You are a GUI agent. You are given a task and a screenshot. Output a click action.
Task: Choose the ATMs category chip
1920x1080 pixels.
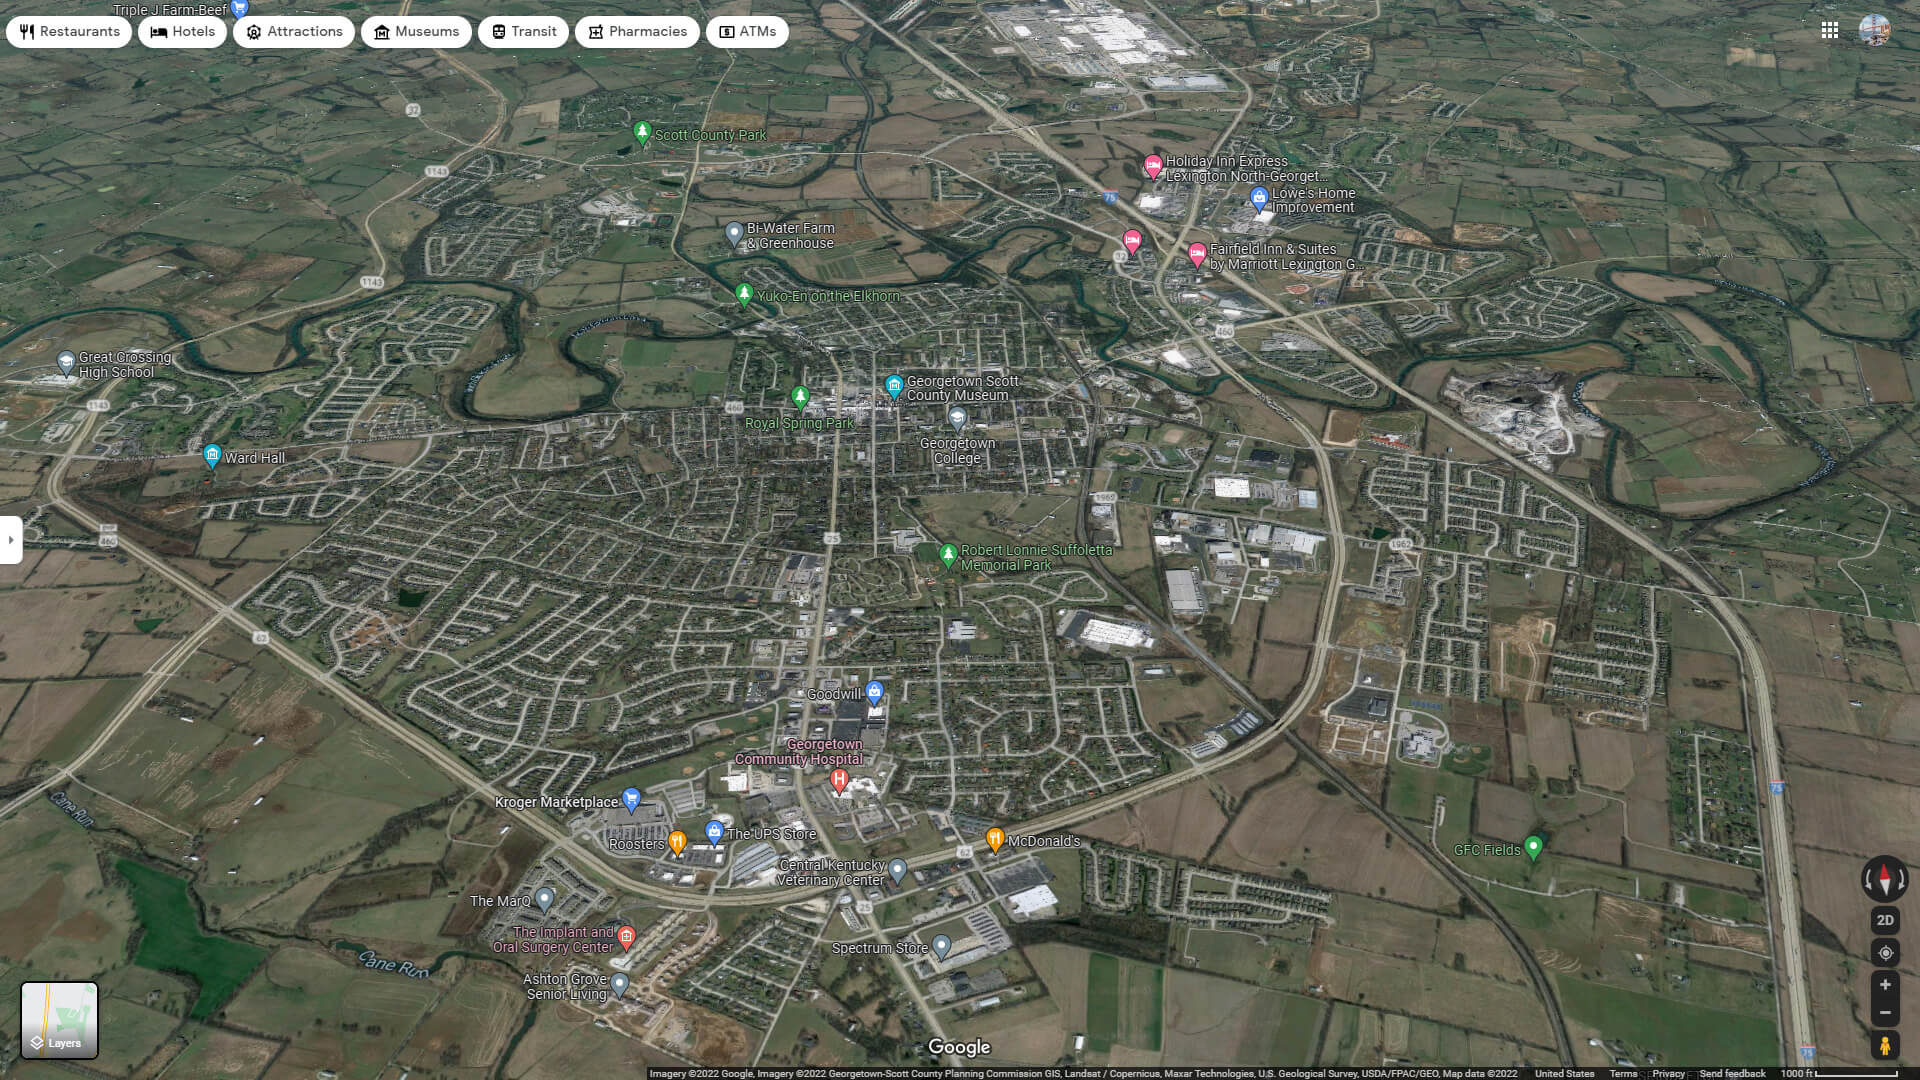tap(746, 31)
